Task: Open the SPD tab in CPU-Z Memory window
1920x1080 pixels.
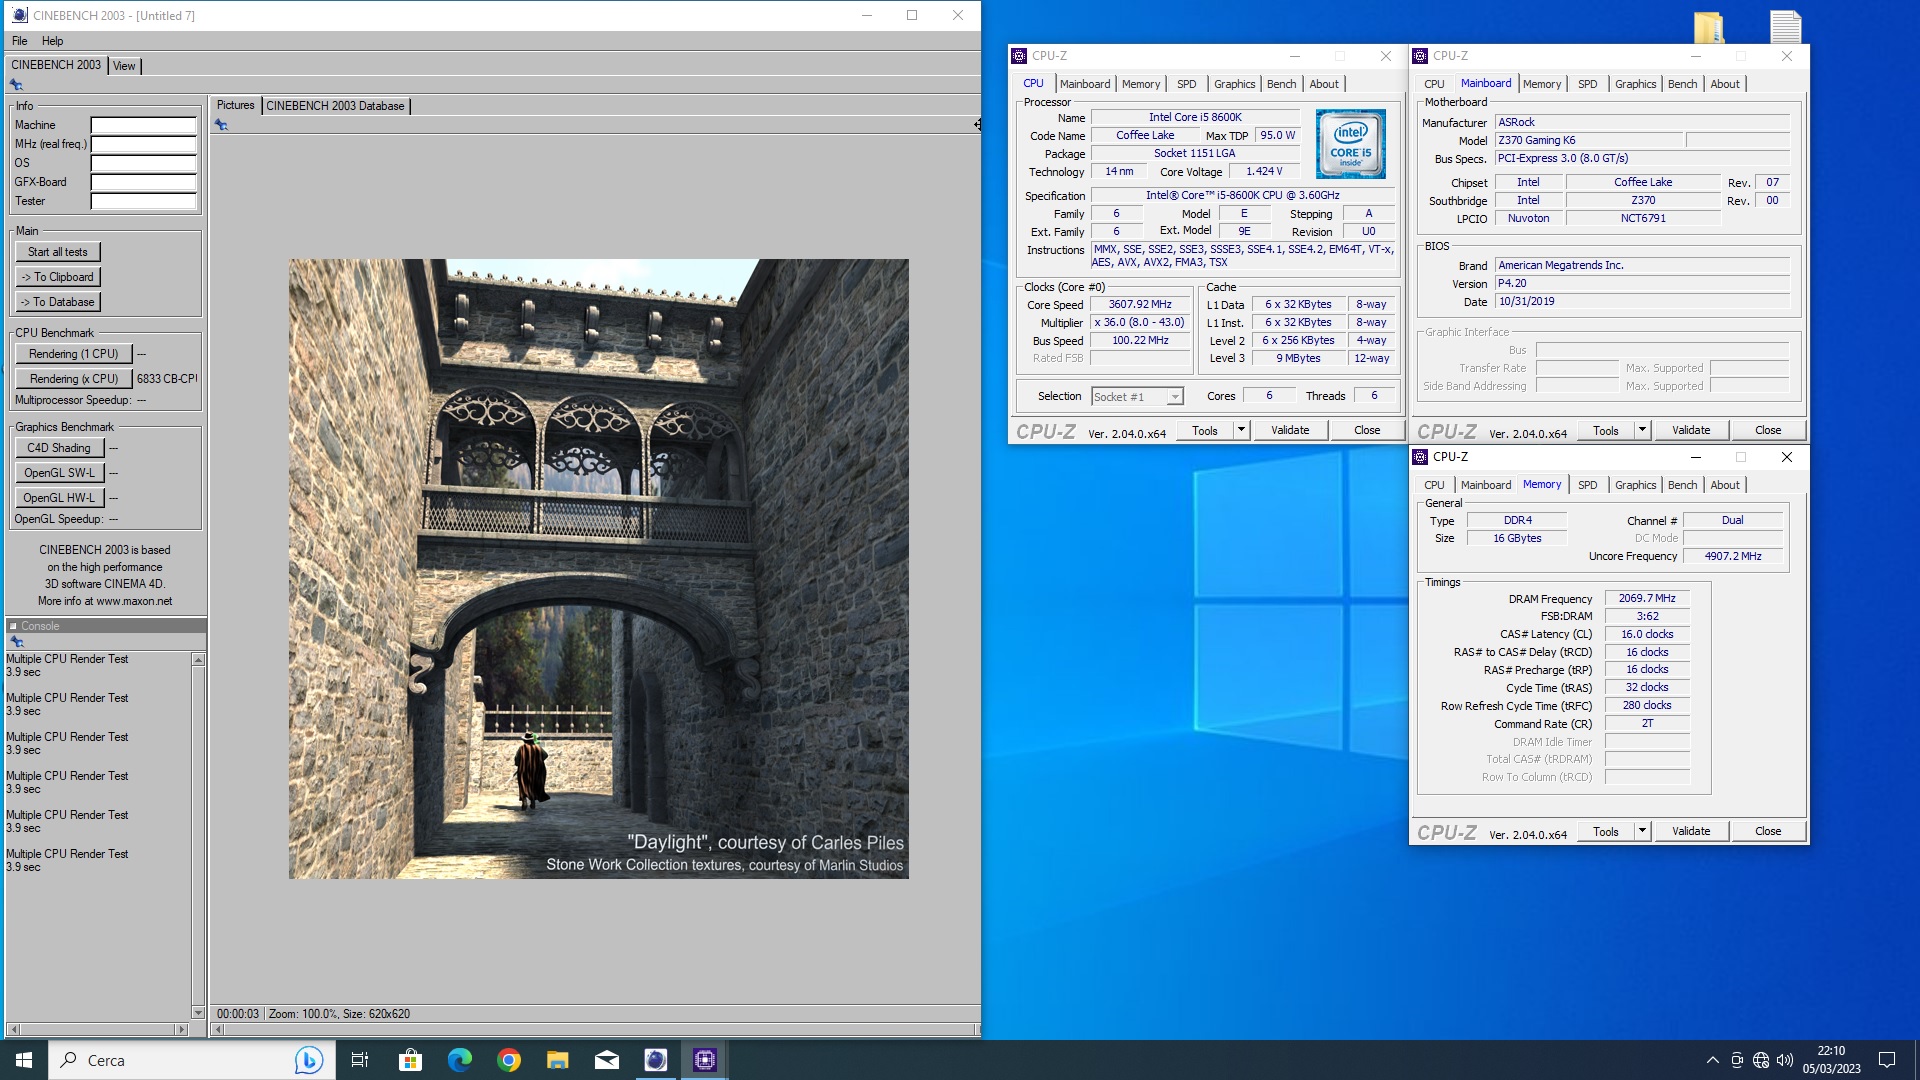Action: (1588, 485)
